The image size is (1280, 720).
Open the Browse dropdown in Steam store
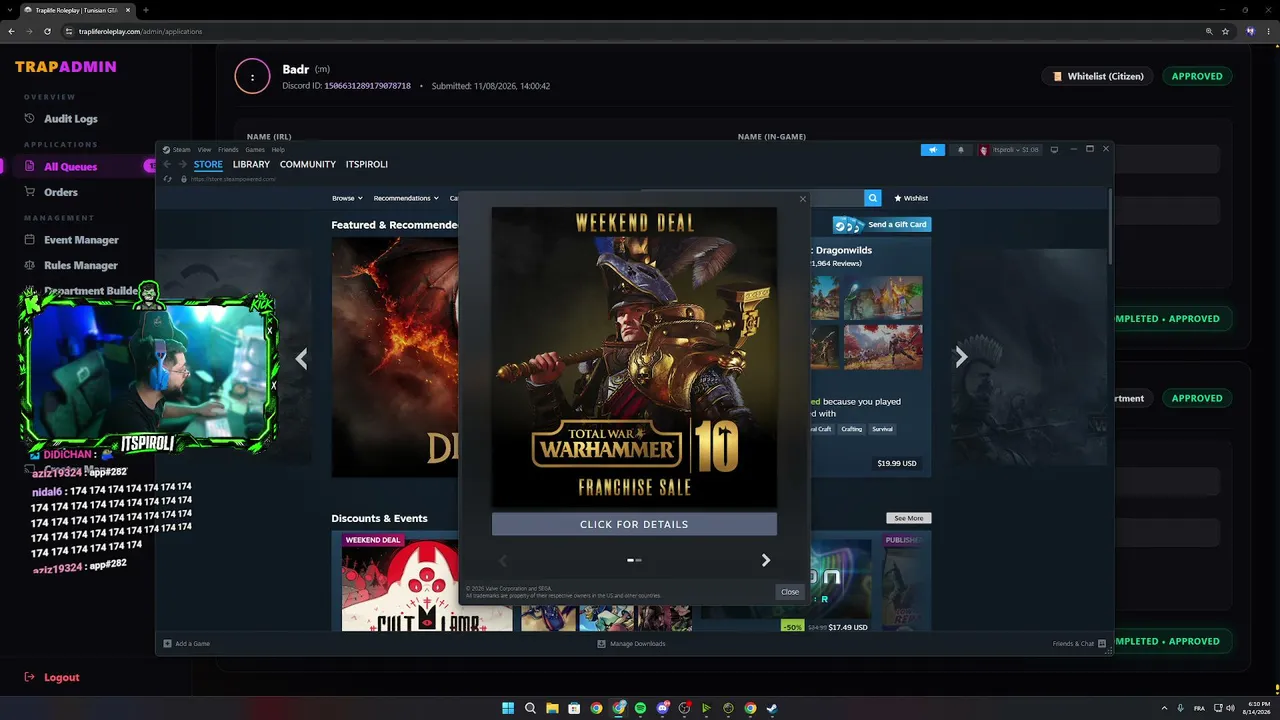[x=347, y=198]
